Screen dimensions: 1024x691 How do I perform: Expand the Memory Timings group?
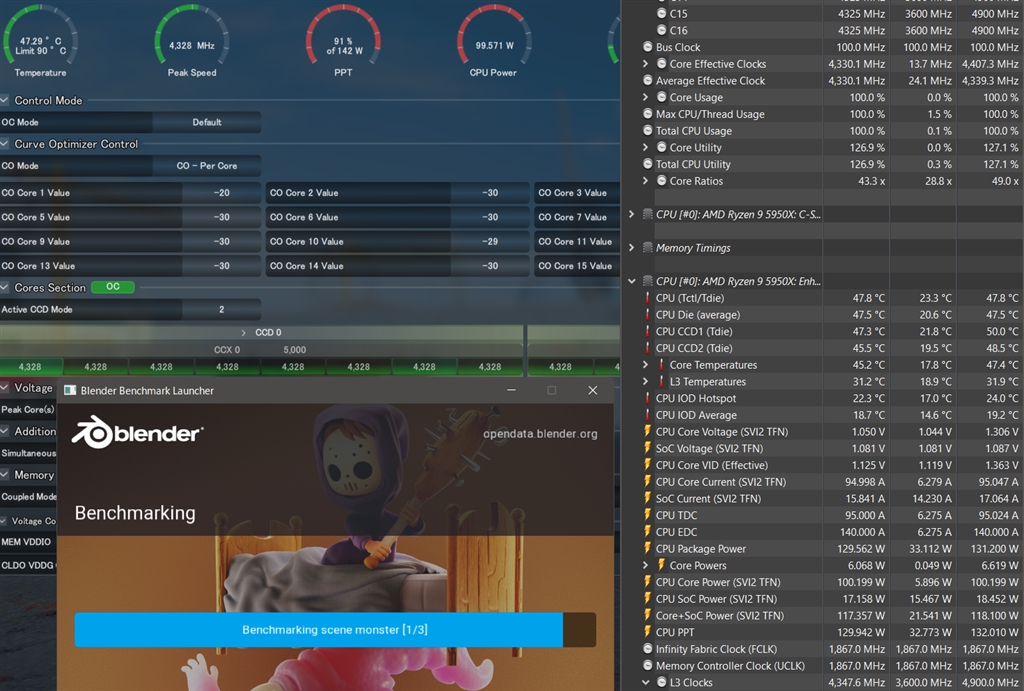[632, 248]
